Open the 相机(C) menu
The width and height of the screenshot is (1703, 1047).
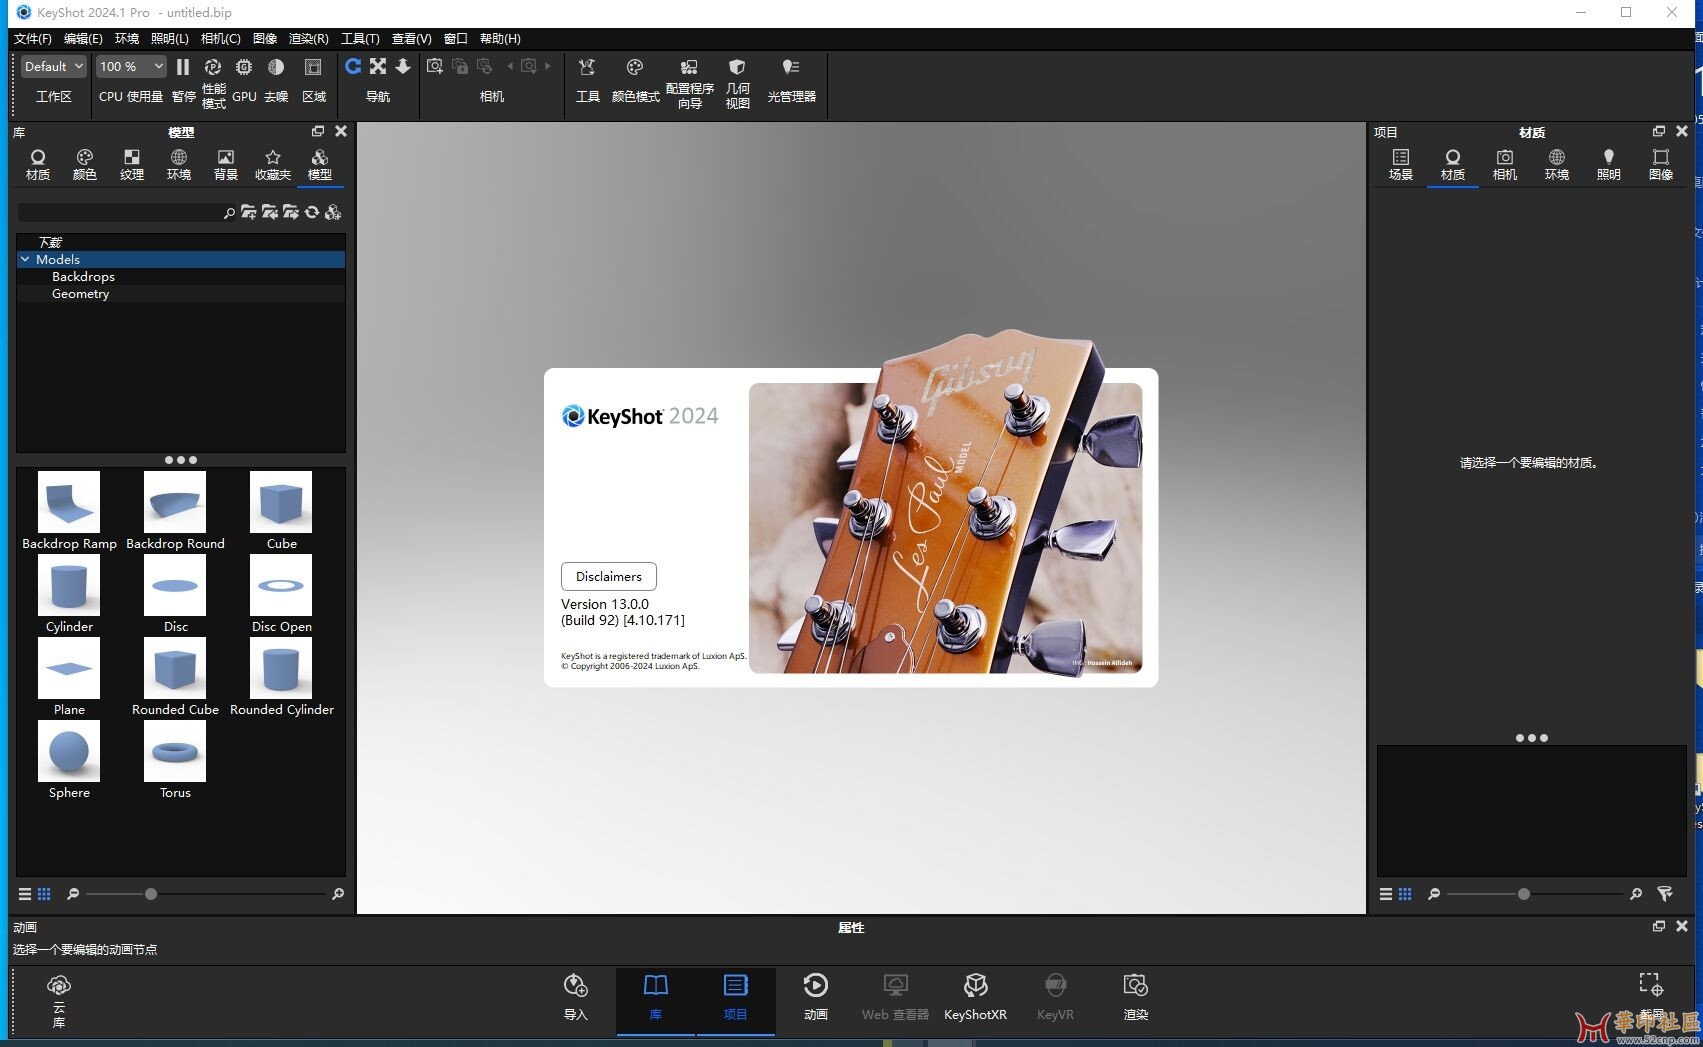pyautogui.click(x=220, y=38)
